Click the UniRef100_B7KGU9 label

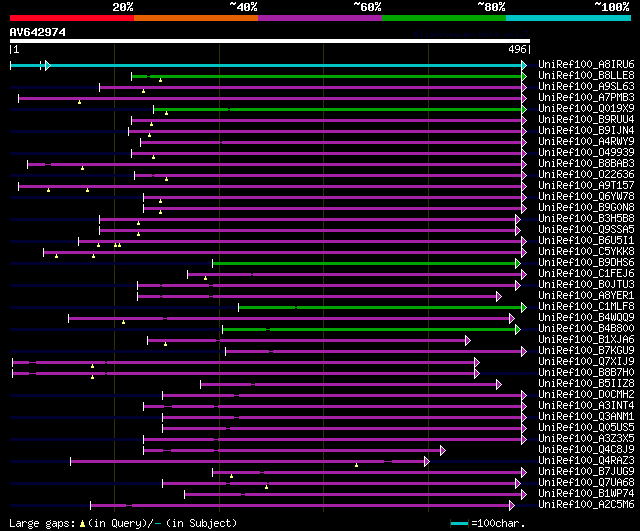(x=586, y=351)
